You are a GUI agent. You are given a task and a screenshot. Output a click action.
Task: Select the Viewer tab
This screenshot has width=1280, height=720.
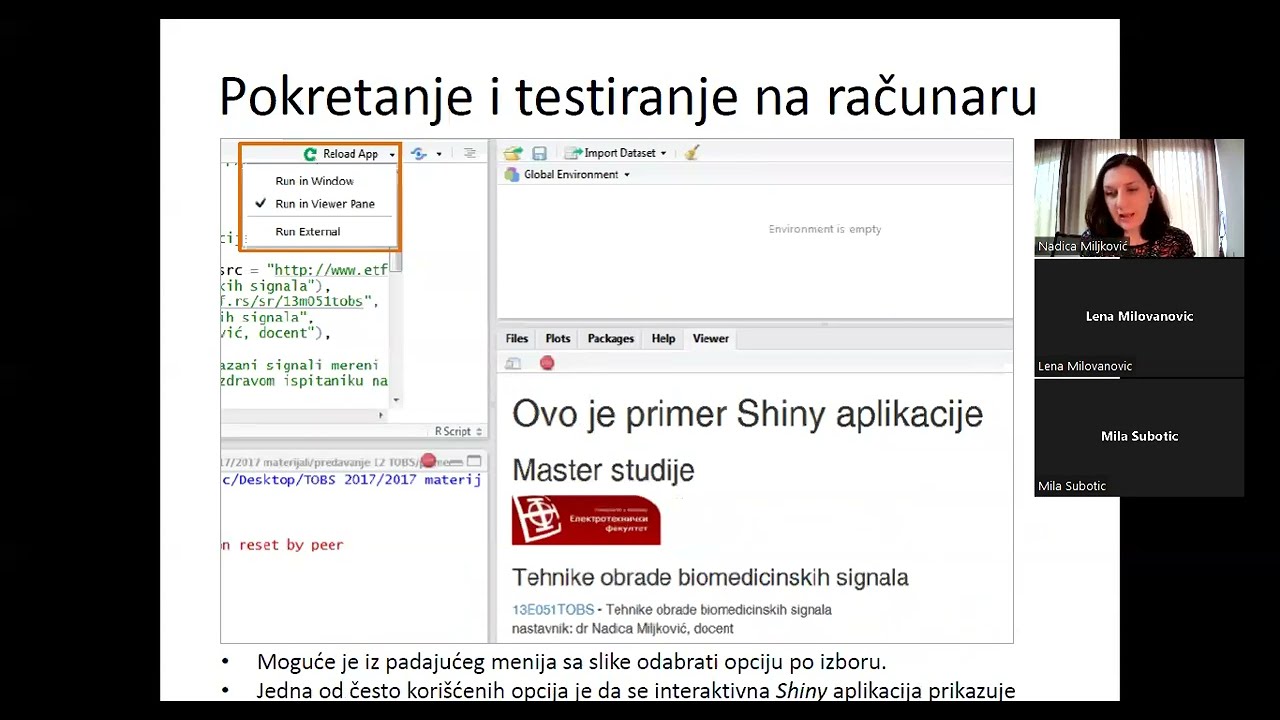pyautogui.click(x=711, y=339)
